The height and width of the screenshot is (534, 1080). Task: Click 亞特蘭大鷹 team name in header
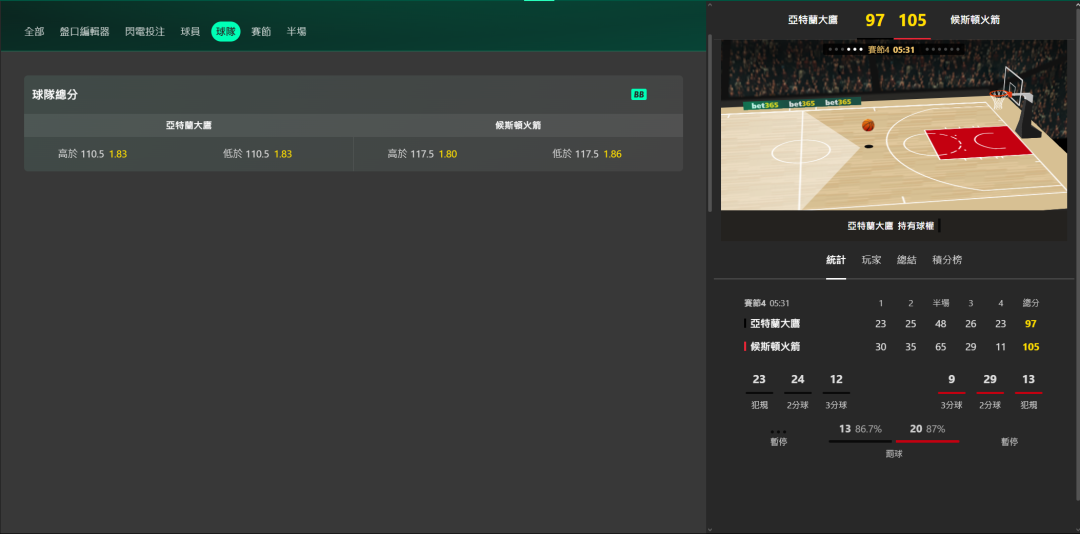point(813,20)
